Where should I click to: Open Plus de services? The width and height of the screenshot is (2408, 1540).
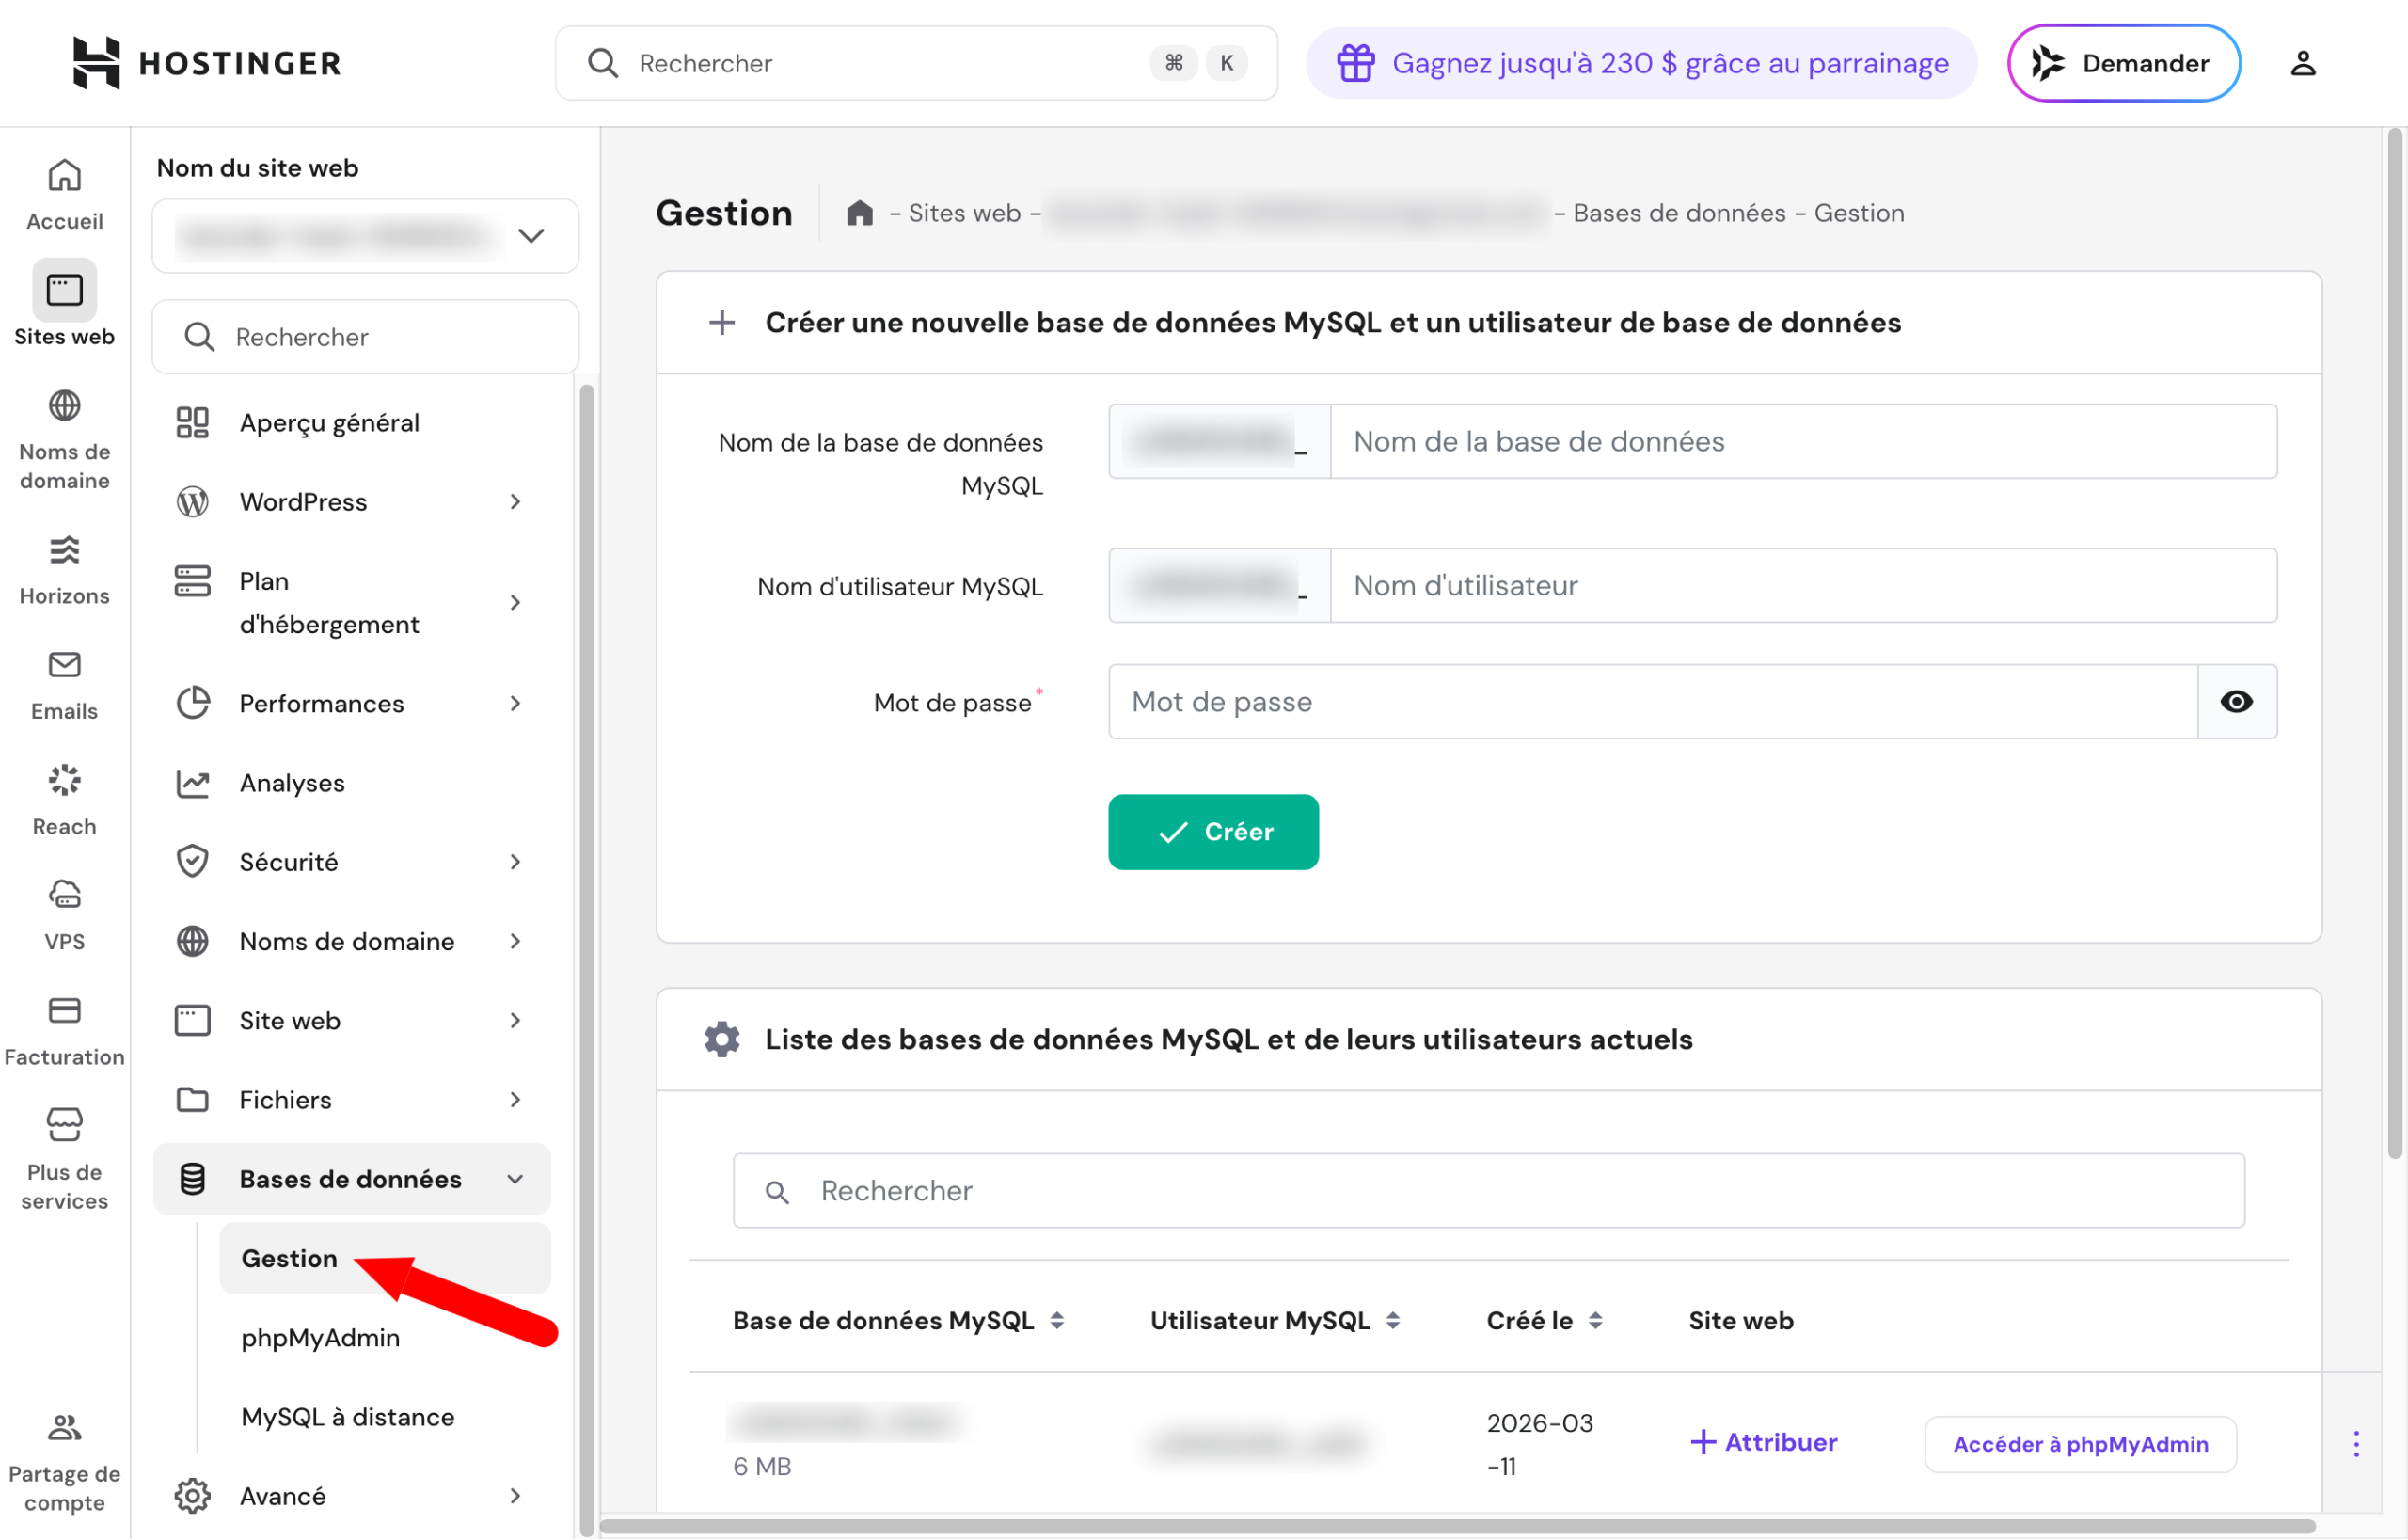[64, 1160]
